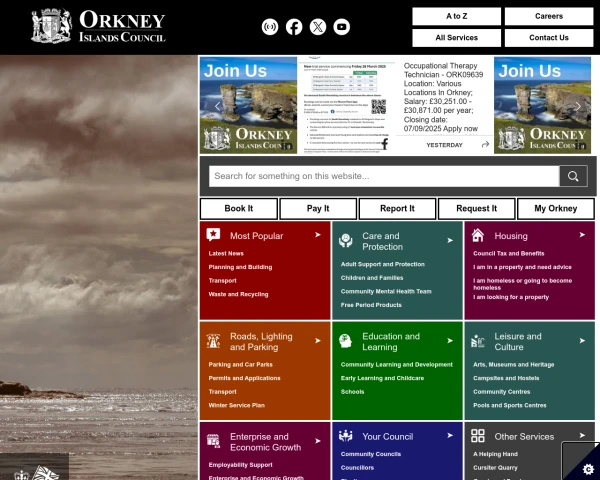Expand Roads, Lighting and Parking arrow
Image resolution: width=600 pixels, height=480 pixels.
[x=318, y=341]
